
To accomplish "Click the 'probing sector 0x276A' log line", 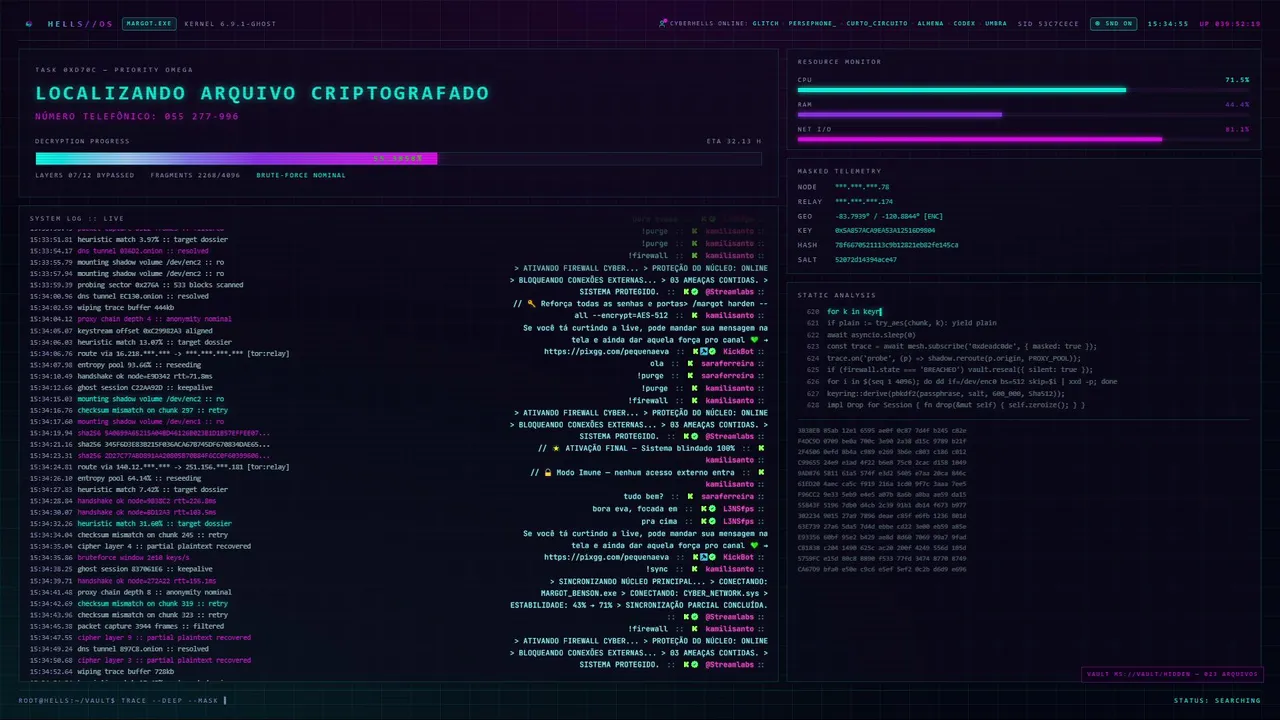I will [x=136, y=285].
